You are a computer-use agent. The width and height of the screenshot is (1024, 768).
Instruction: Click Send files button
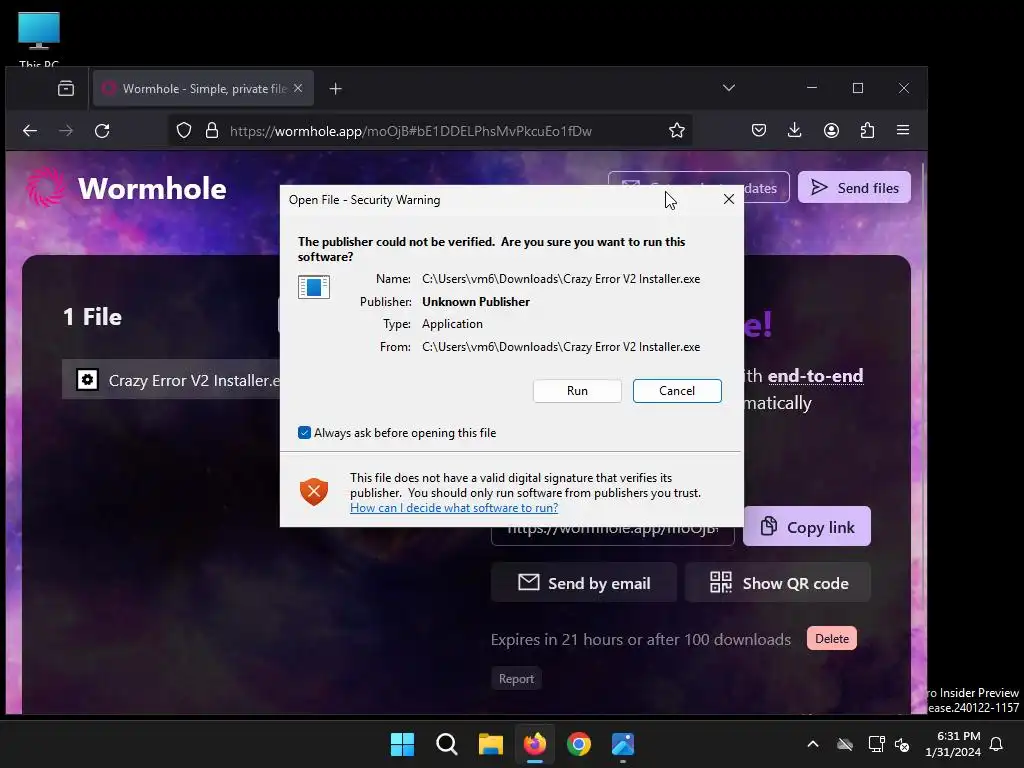[x=854, y=187]
